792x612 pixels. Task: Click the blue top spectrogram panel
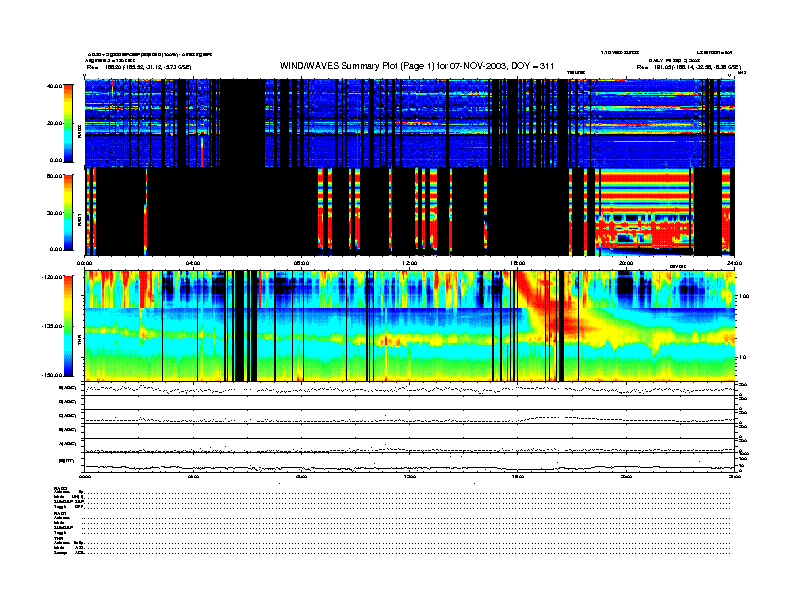pyautogui.click(x=409, y=123)
